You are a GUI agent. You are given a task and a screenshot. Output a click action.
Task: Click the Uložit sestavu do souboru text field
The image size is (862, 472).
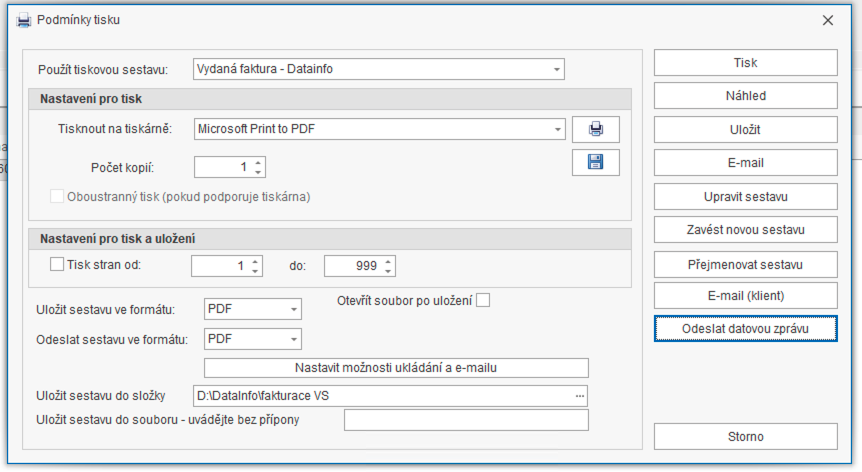coord(466,420)
